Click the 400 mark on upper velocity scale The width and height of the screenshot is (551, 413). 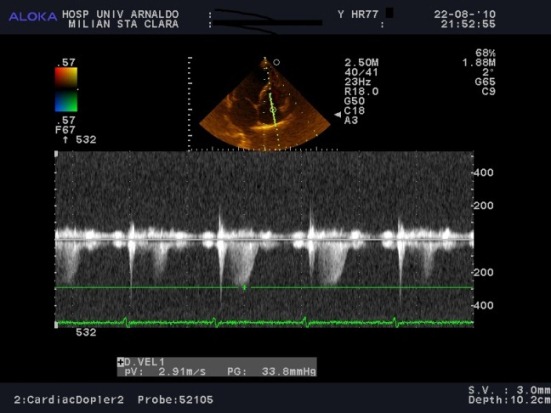(x=484, y=173)
